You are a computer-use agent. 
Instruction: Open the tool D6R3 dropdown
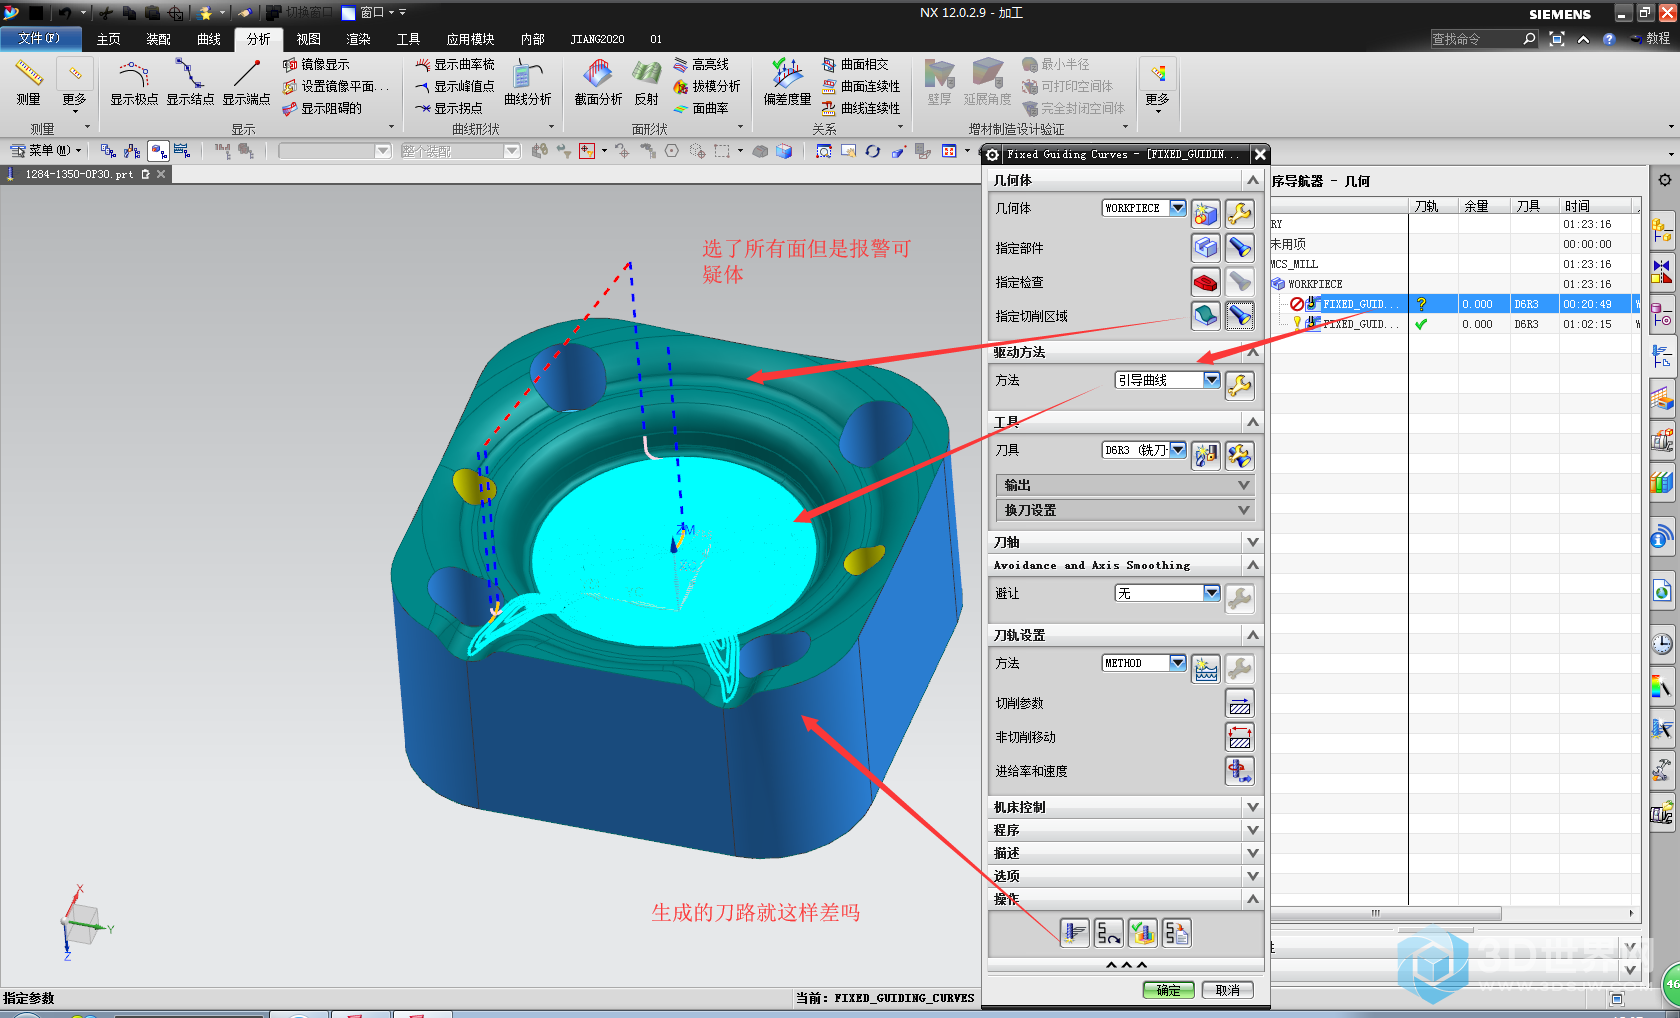pos(1178,450)
